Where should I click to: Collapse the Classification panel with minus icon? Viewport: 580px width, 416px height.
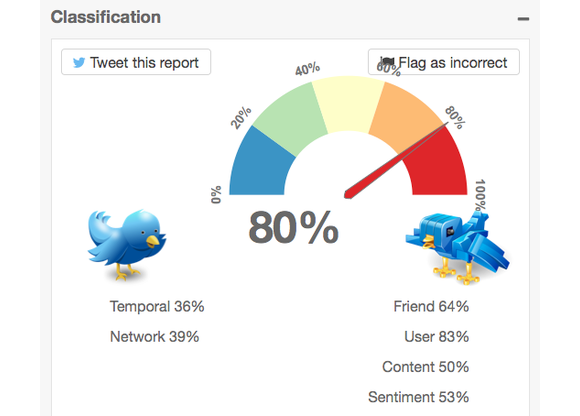(x=523, y=19)
